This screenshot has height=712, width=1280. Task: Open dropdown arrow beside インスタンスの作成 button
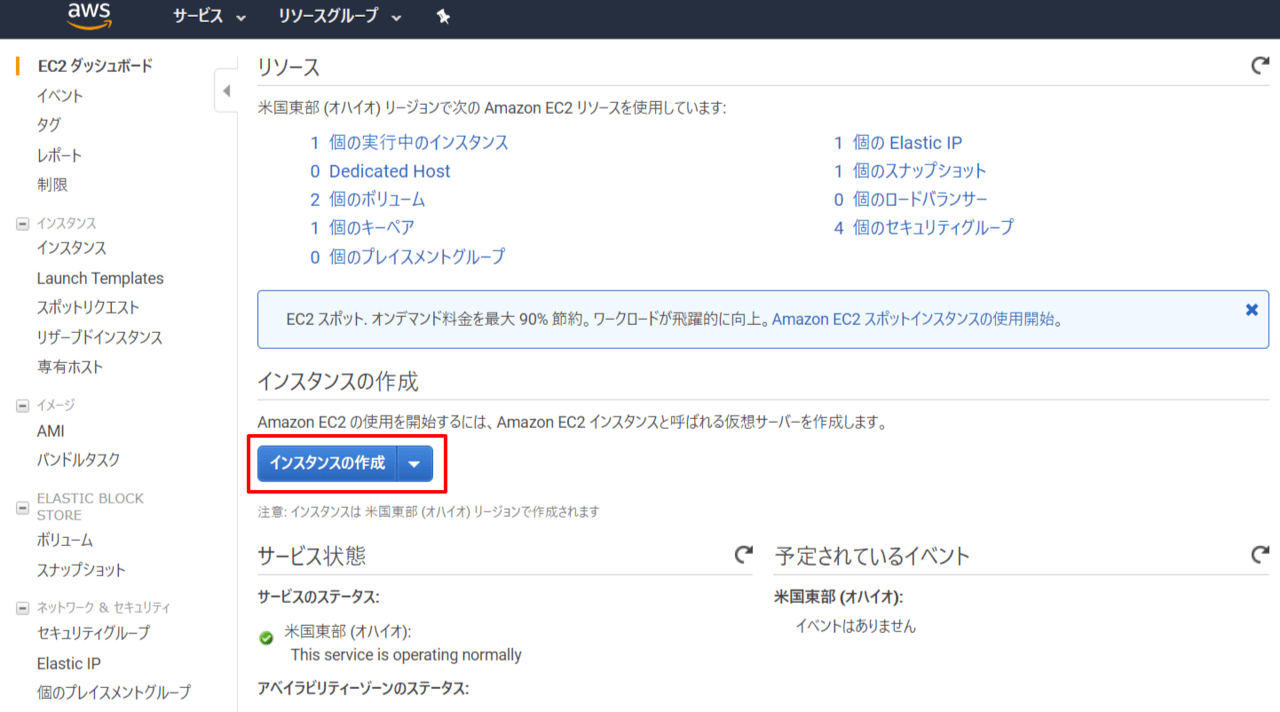[414, 464]
